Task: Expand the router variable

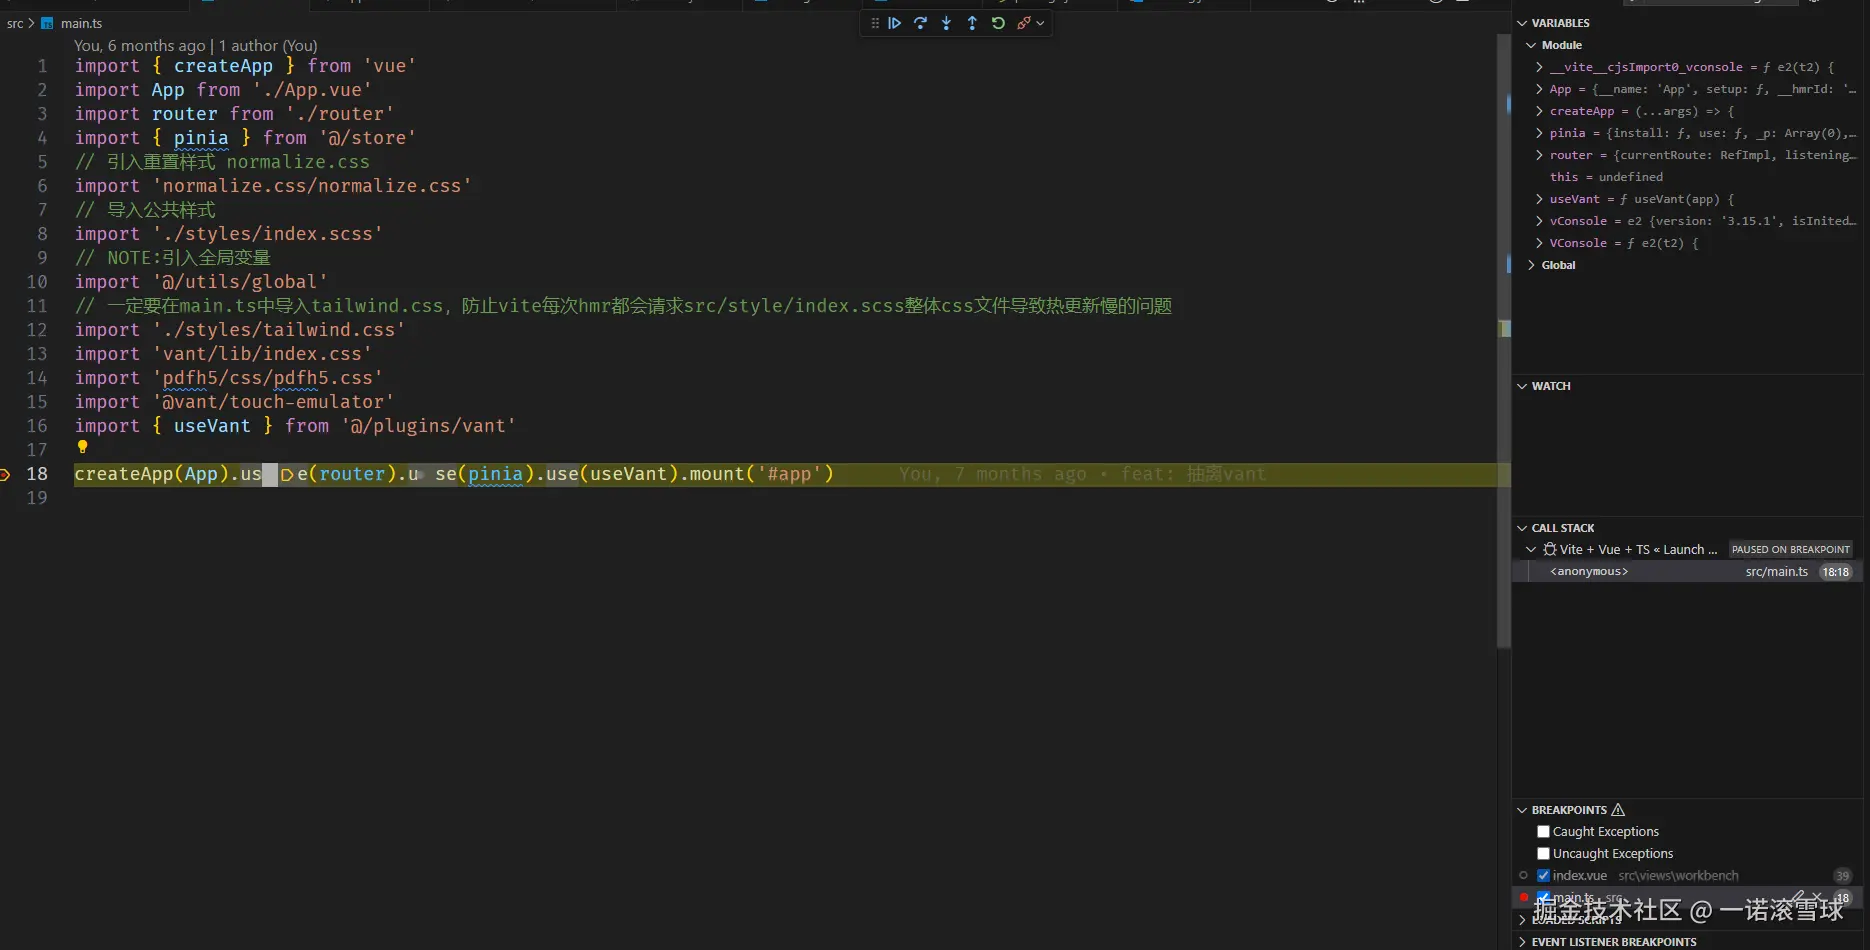Action: click(1539, 155)
